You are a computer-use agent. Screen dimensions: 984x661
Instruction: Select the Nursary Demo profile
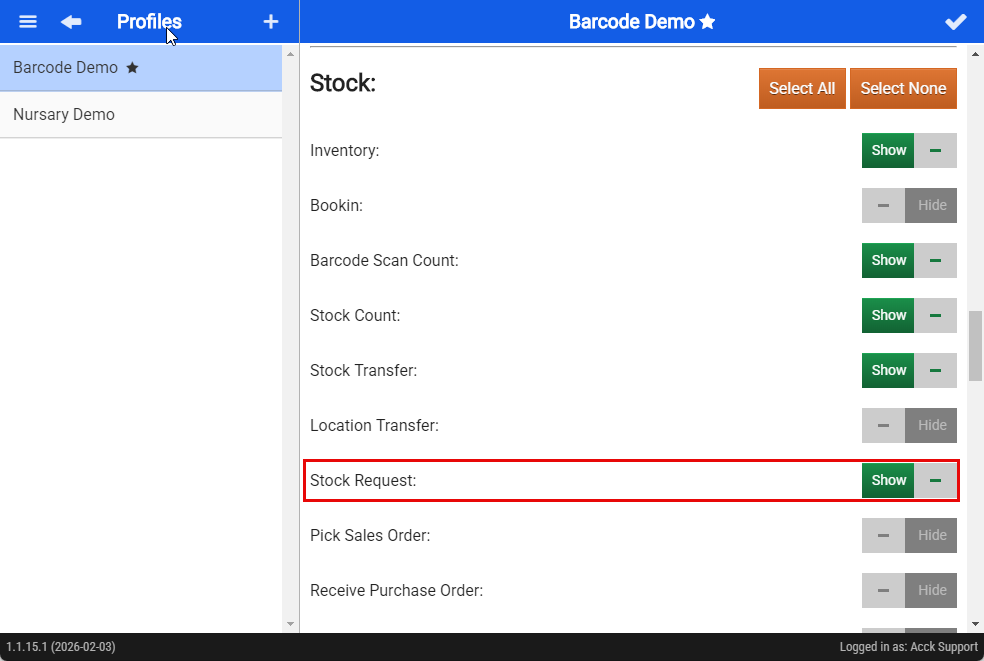click(64, 115)
